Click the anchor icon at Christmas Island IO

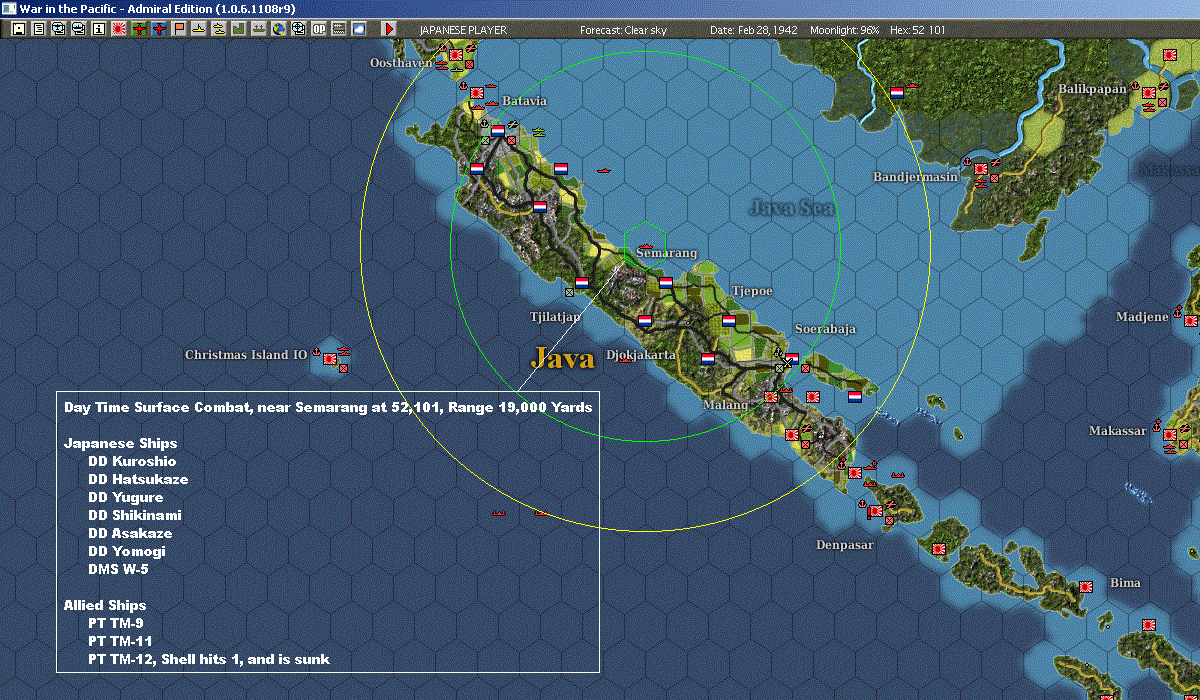pyautogui.click(x=317, y=352)
